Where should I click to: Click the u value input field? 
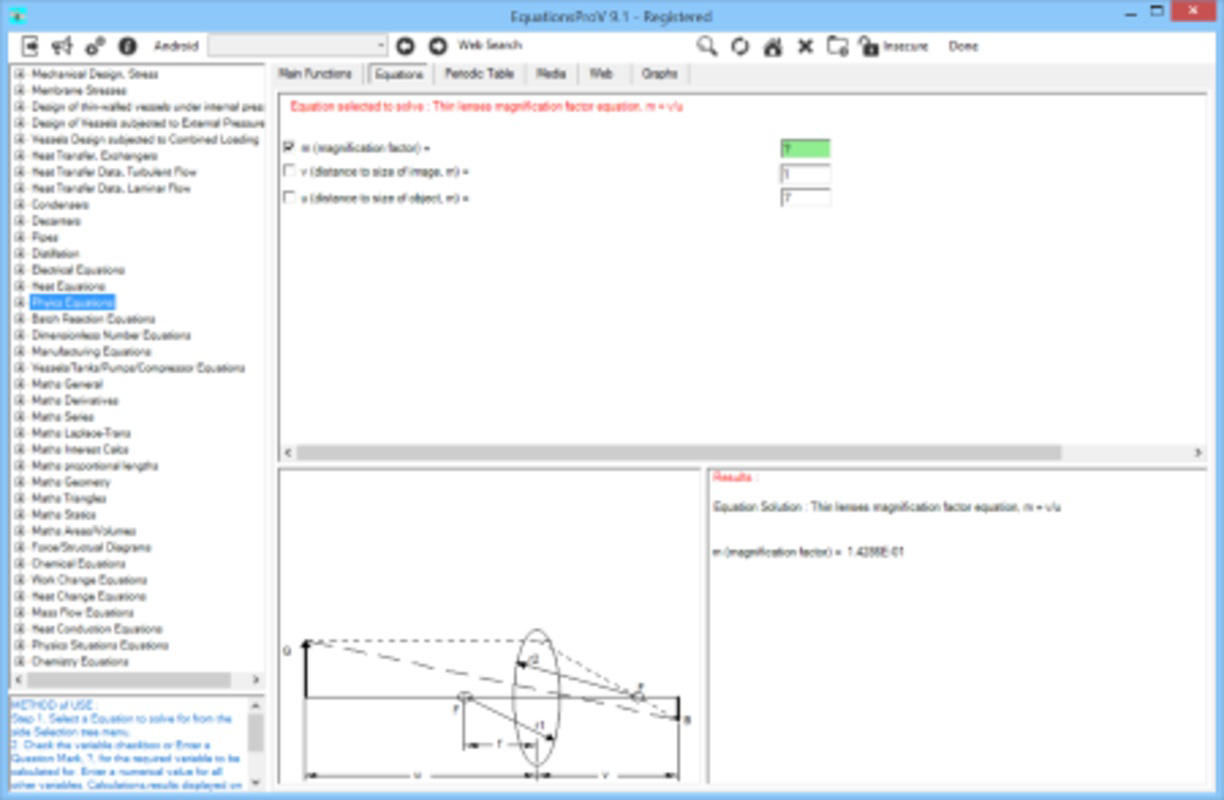tap(805, 198)
